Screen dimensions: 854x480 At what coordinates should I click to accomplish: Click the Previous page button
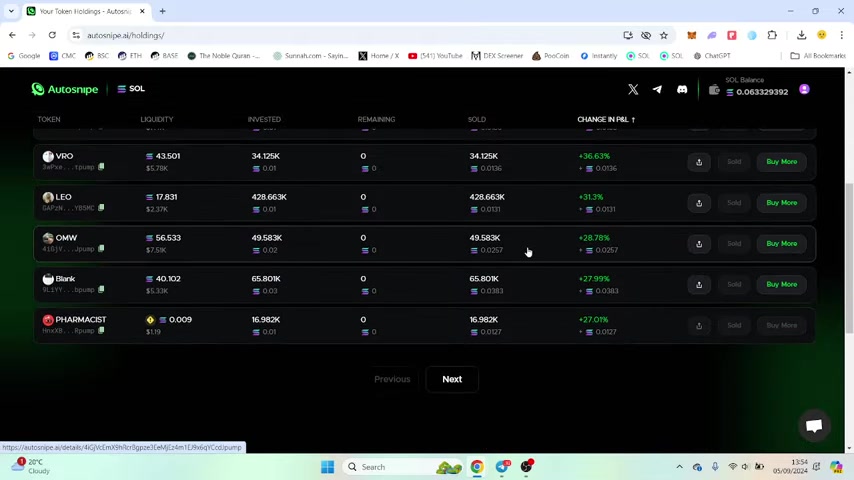(x=392, y=379)
